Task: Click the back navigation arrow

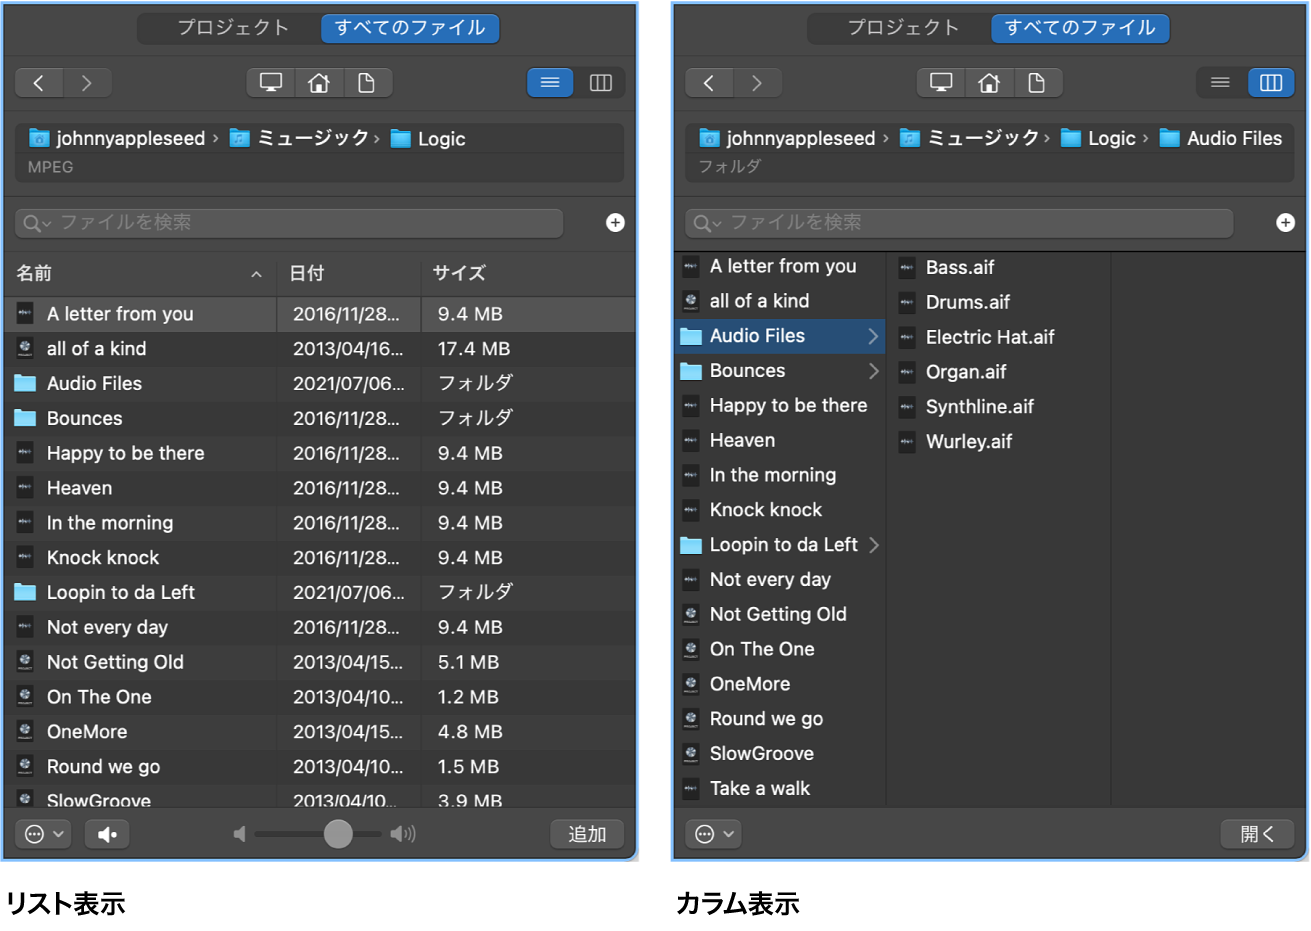Action: 38,82
